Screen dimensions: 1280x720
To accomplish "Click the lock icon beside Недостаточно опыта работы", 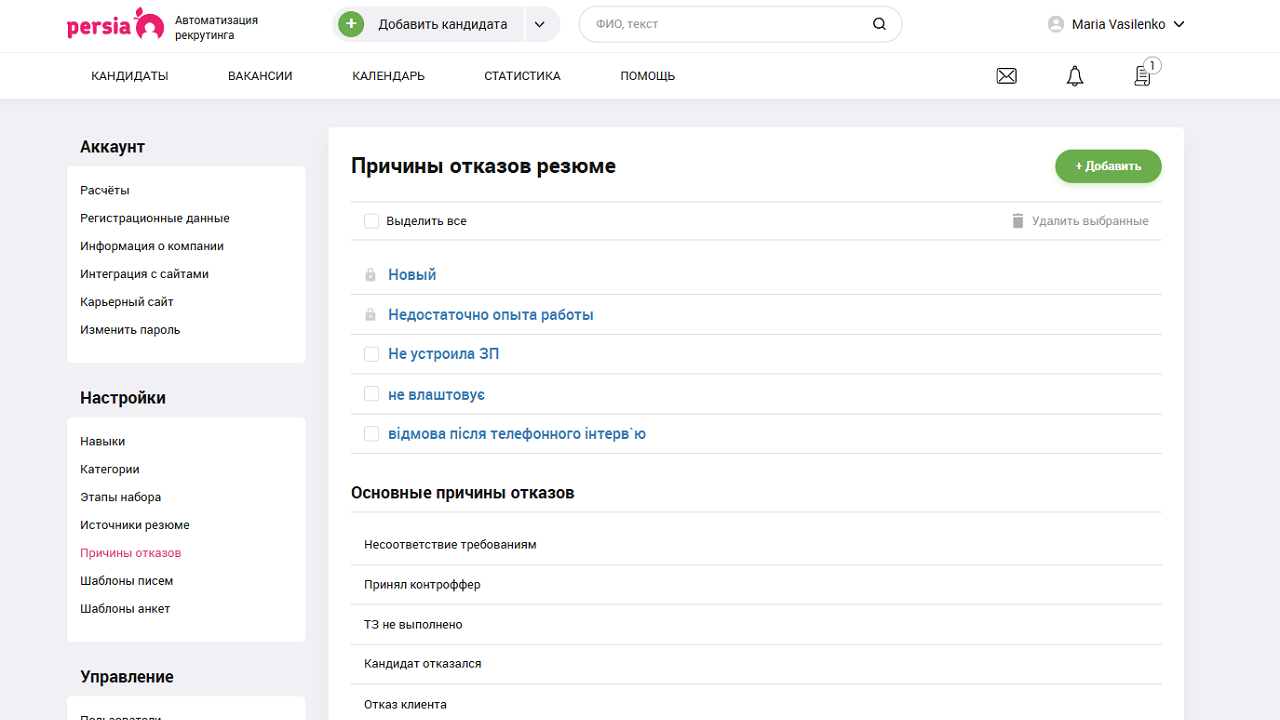I will 371,313.
